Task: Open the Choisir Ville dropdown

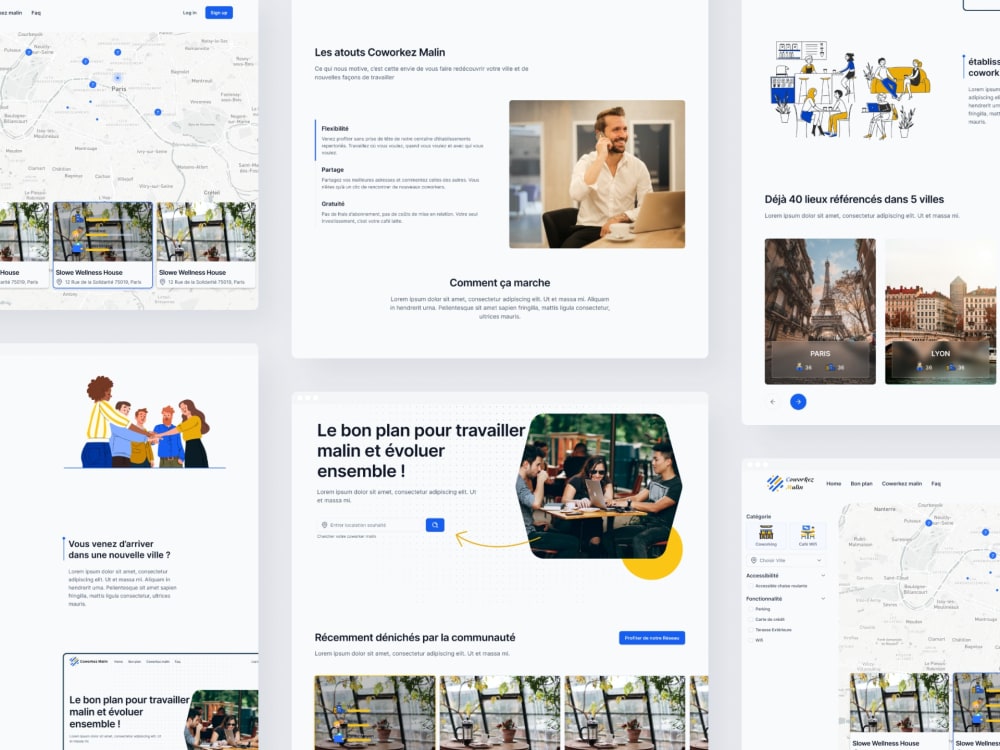Action: tap(786, 561)
